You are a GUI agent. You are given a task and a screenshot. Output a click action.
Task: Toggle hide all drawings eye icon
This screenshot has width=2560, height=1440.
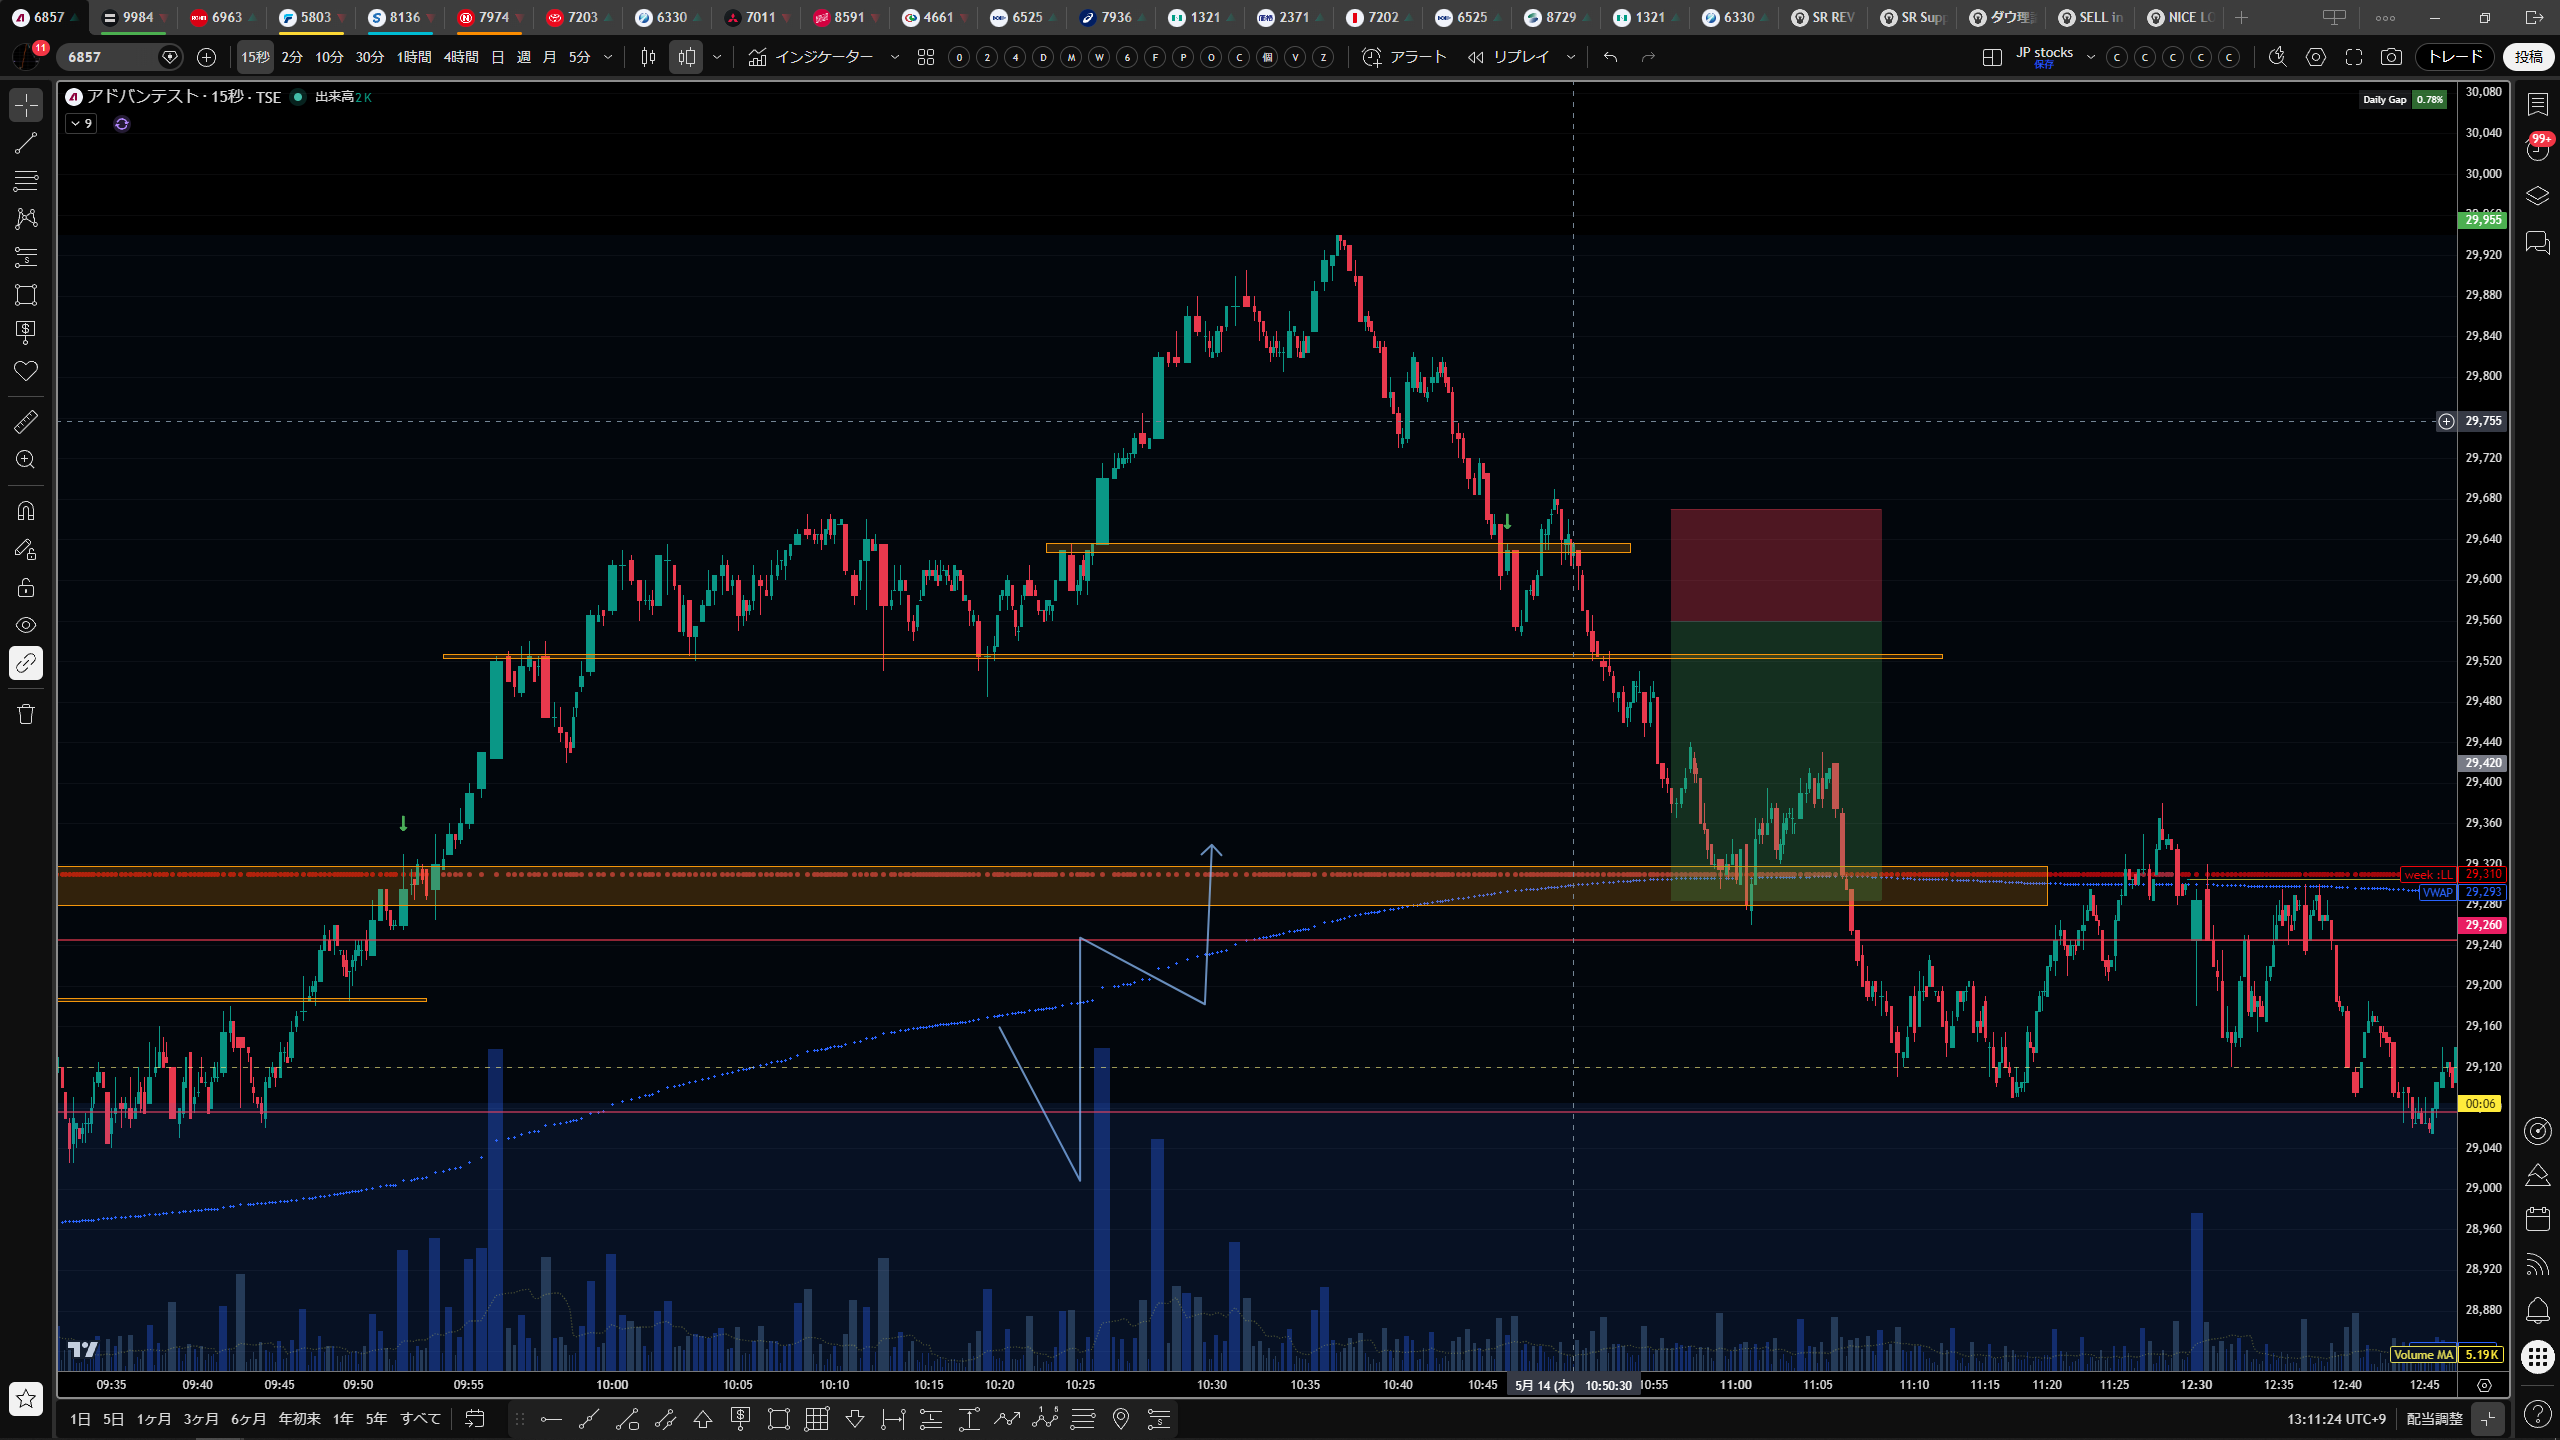tap(26, 625)
